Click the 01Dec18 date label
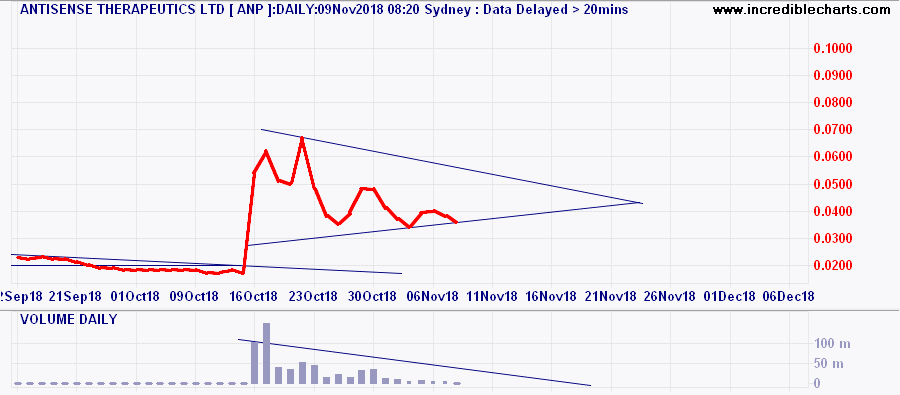900x395 pixels. [730, 296]
